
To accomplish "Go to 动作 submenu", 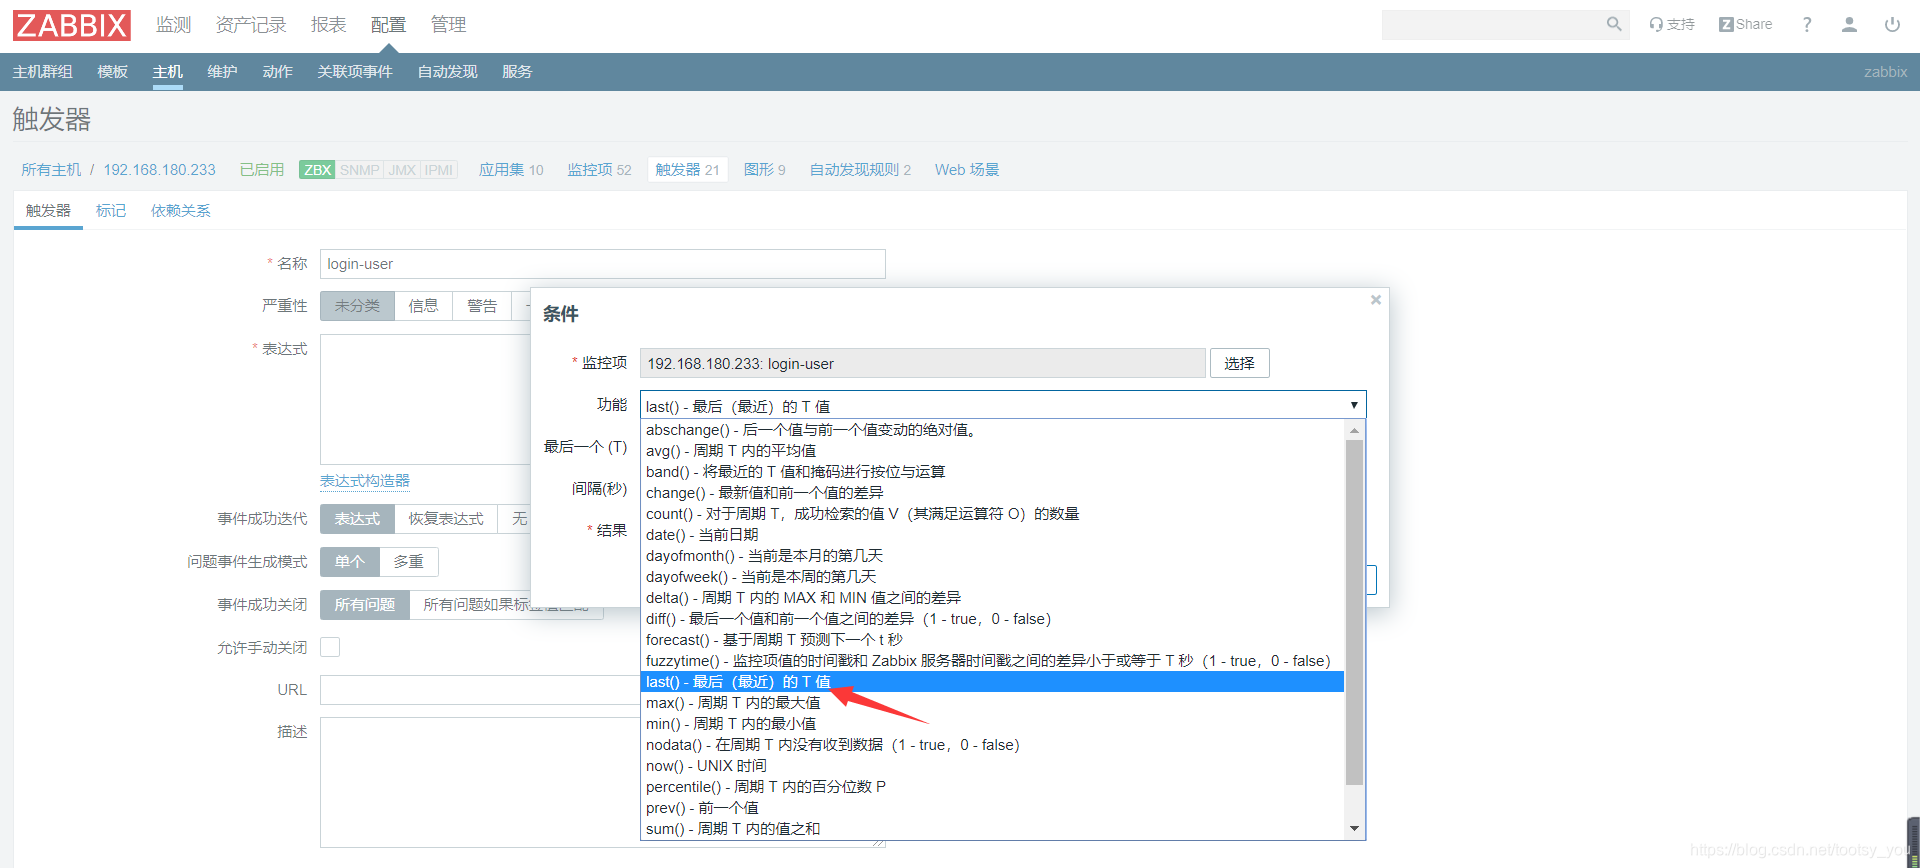I will pos(277,72).
